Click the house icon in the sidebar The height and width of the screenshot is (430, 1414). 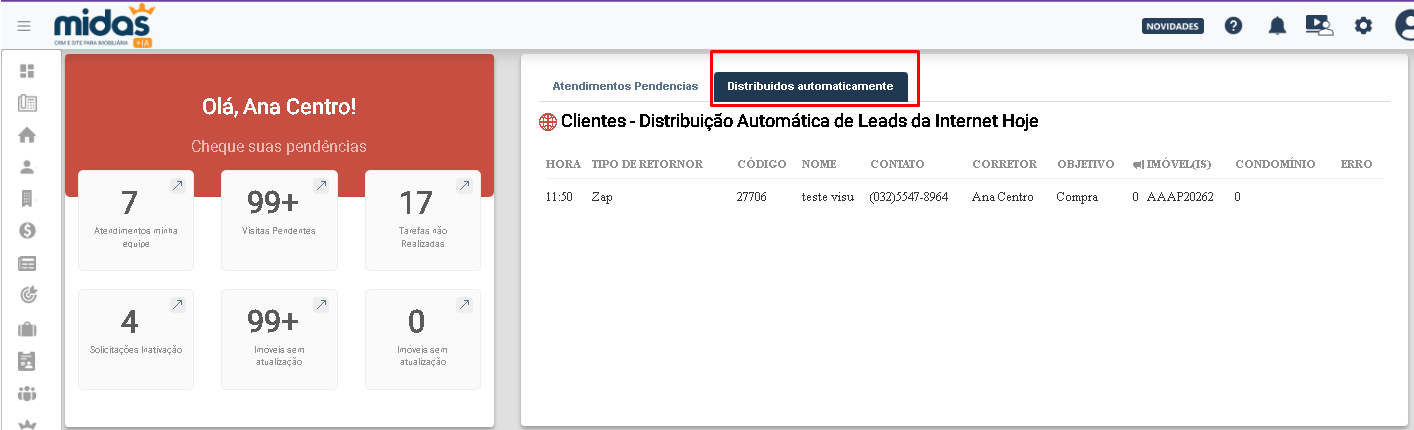27,135
